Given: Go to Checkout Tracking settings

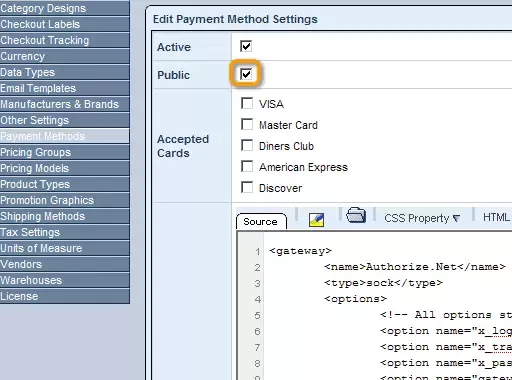Looking at the screenshot, I should coord(65,40).
